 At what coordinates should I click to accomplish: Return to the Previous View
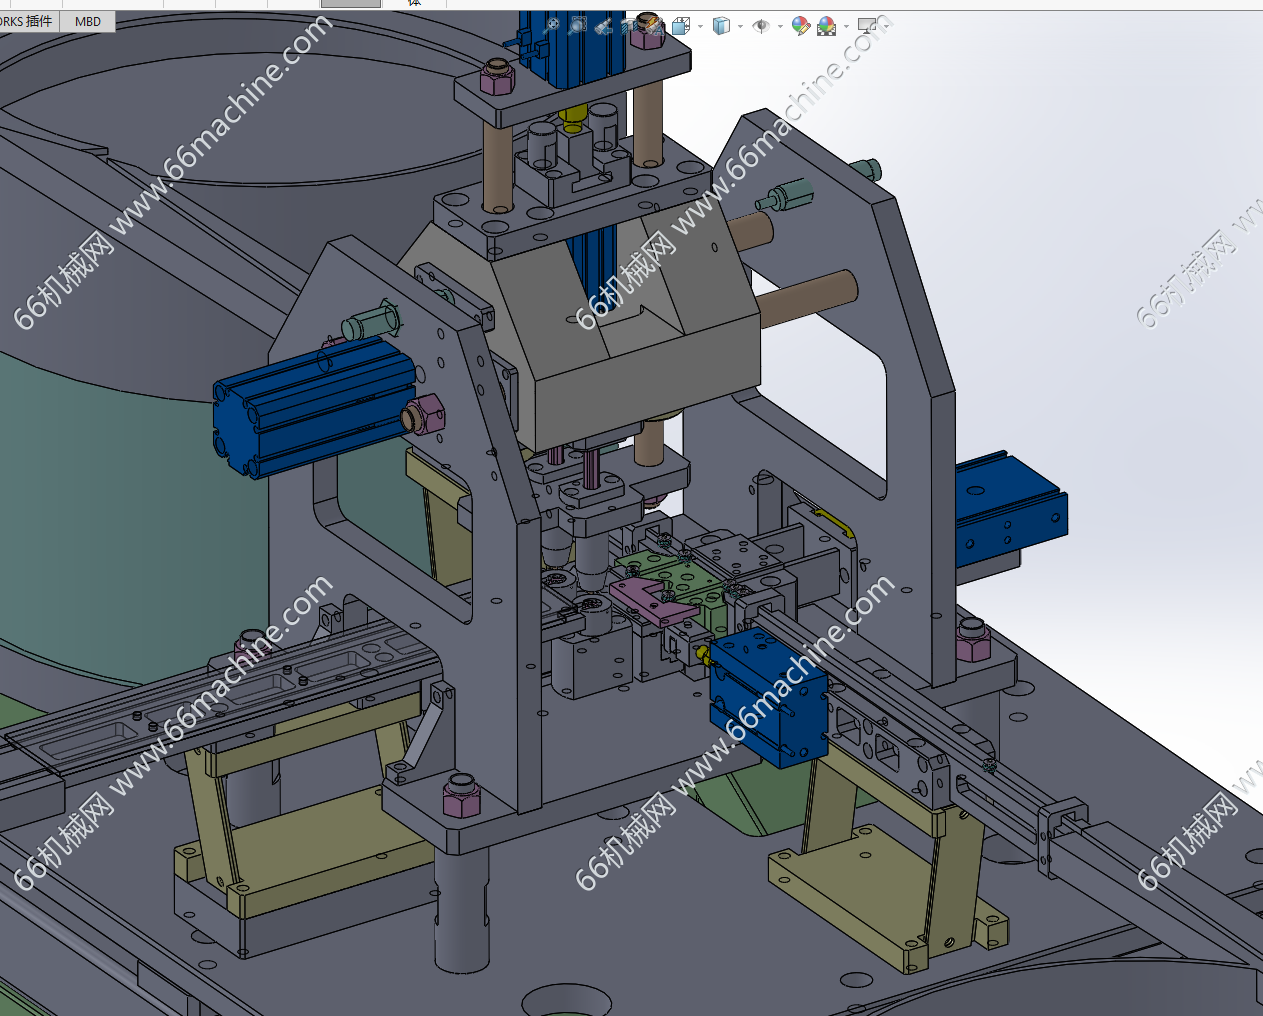tap(603, 26)
